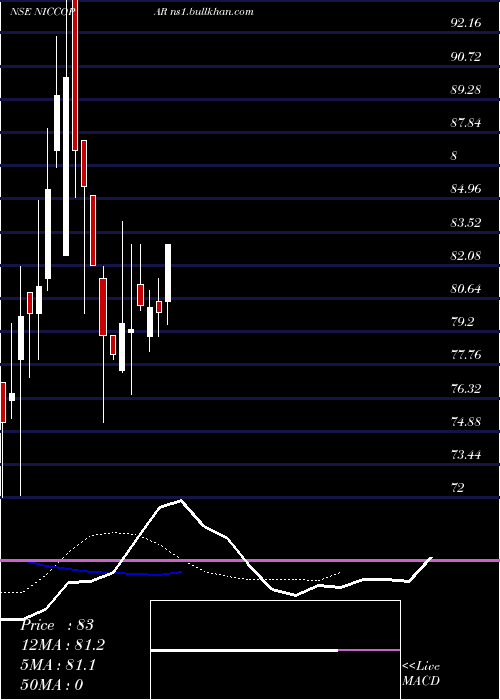Screen dimensions: 500x700
Task: Click the 82.08 price axis label
Action: coord(466,256)
